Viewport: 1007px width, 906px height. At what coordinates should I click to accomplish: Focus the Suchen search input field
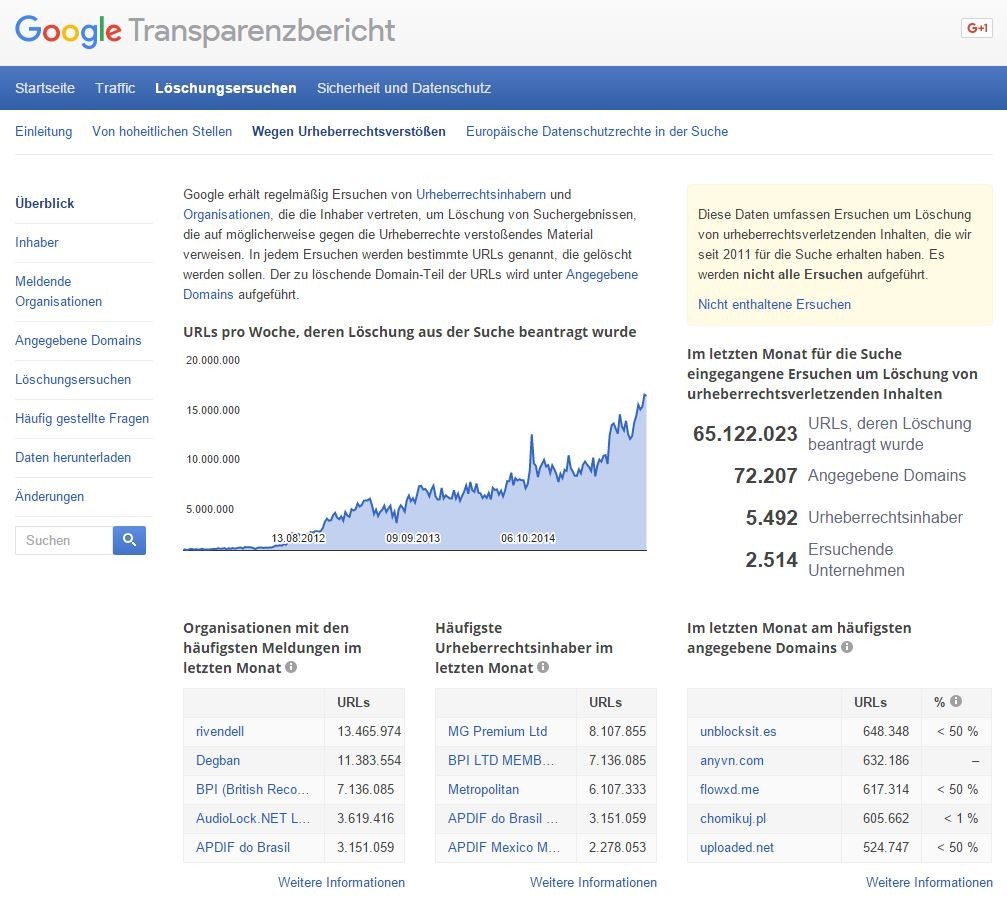64,540
